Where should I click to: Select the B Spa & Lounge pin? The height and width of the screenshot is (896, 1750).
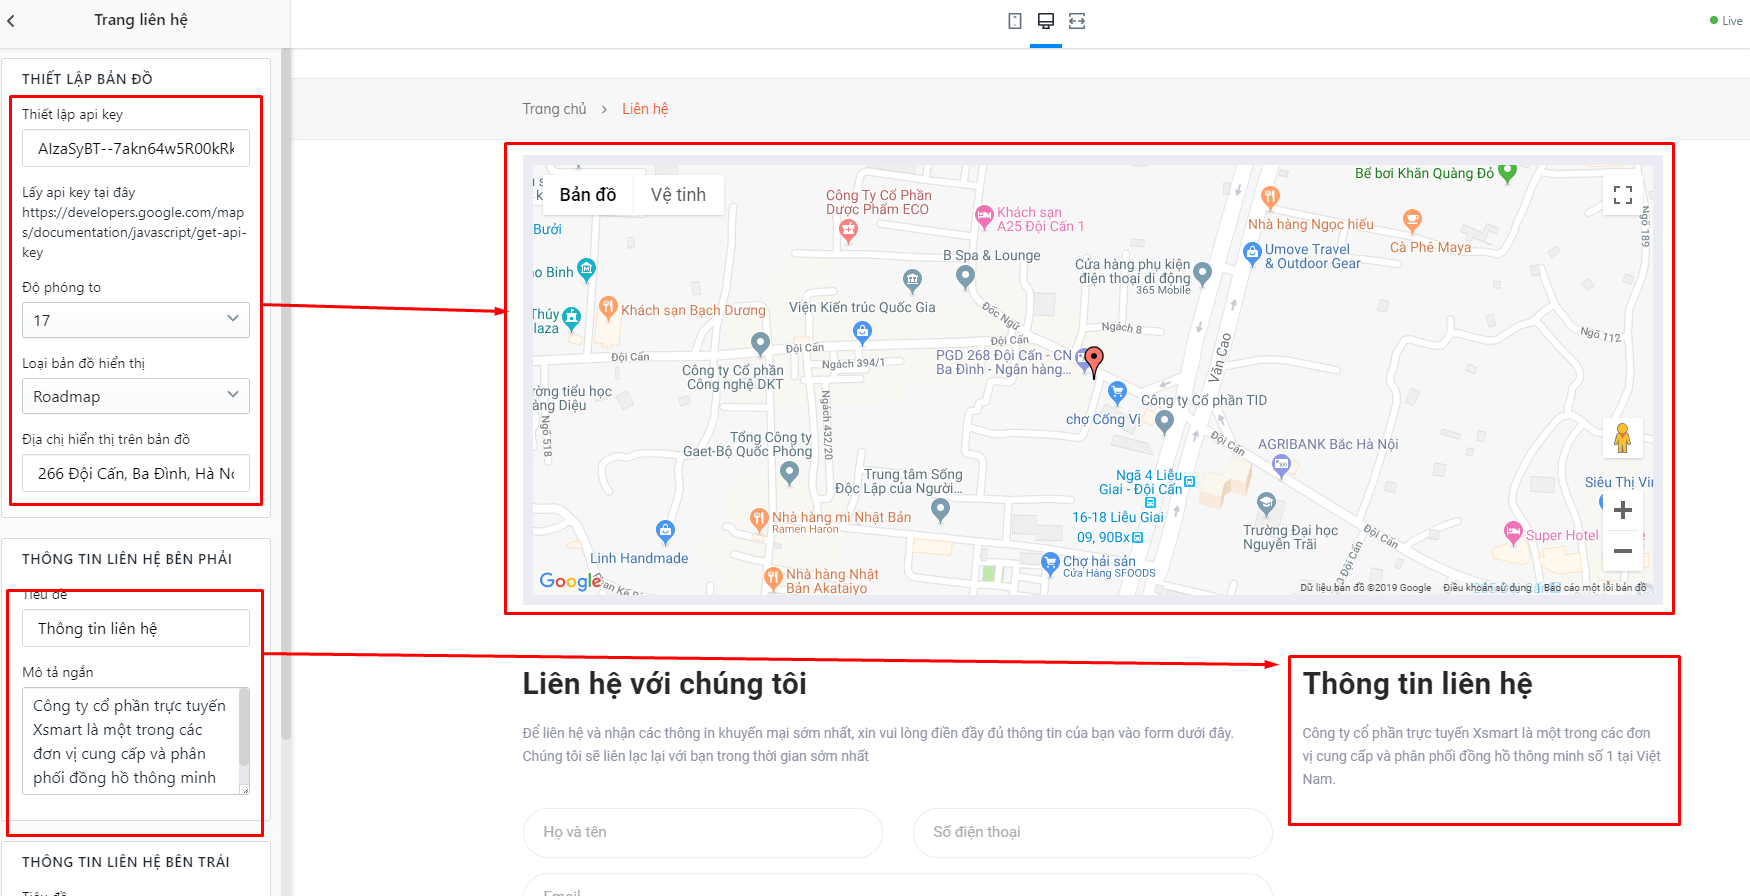[x=965, y=278]
